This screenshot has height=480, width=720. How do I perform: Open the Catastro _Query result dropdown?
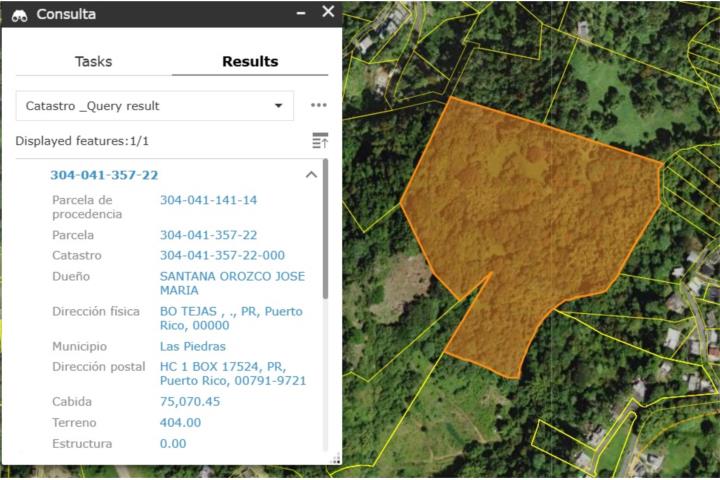point(155,106)
